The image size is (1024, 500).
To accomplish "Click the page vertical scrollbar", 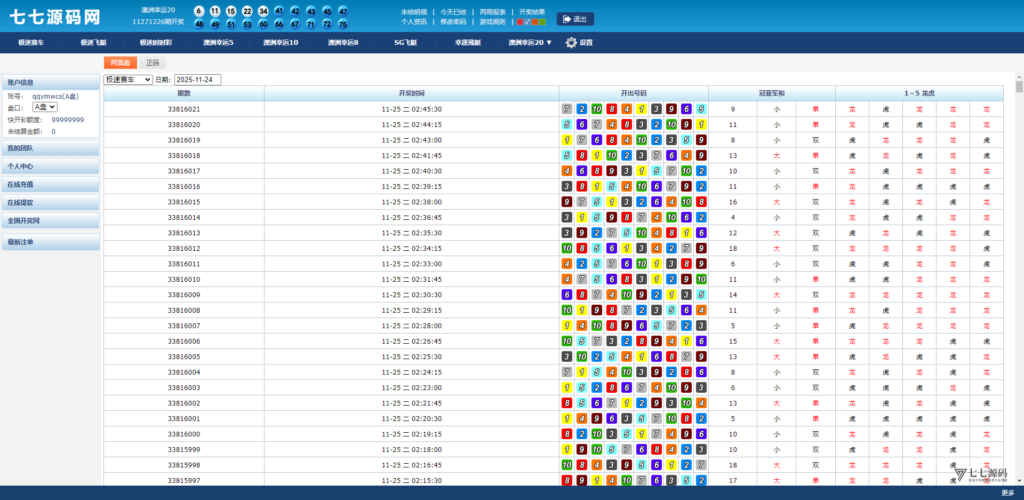I will click(x=1019, y=281).
